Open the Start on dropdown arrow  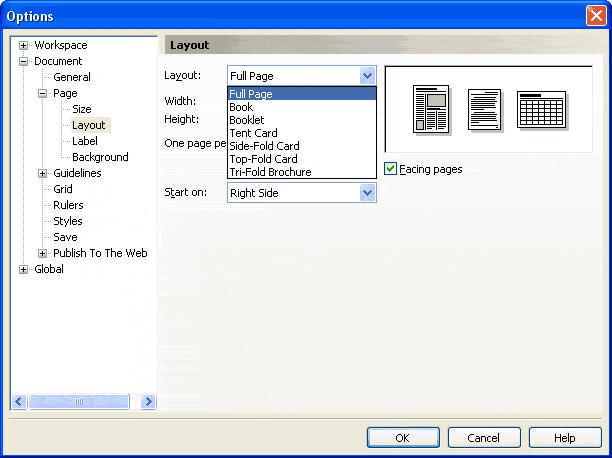point(367,192)
